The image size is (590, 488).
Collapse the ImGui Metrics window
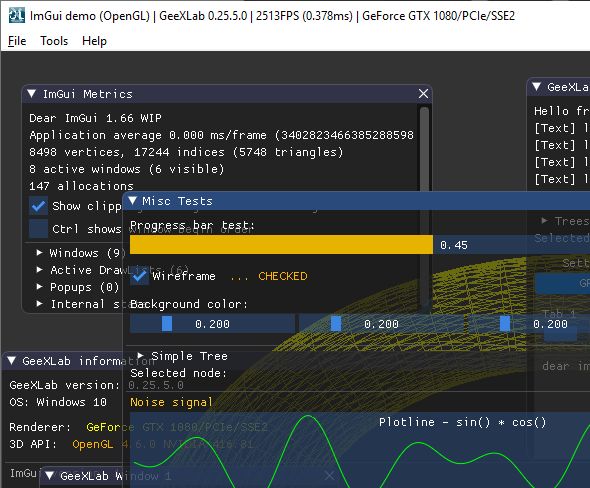pos(32,94)
